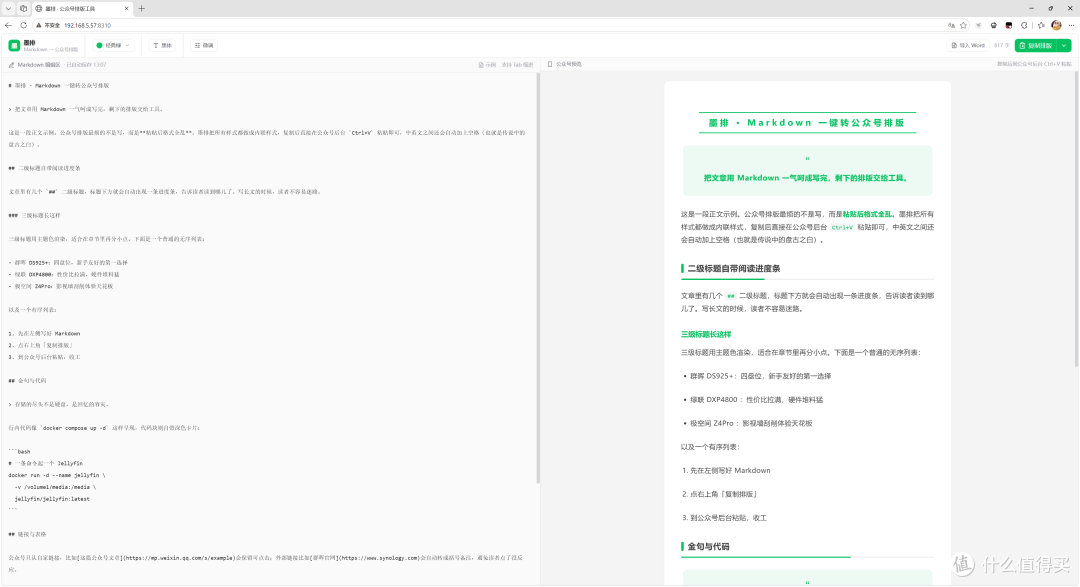
Task: Add page to favorites with star icon
Action: pyautogui.click(x=964, y=25)
